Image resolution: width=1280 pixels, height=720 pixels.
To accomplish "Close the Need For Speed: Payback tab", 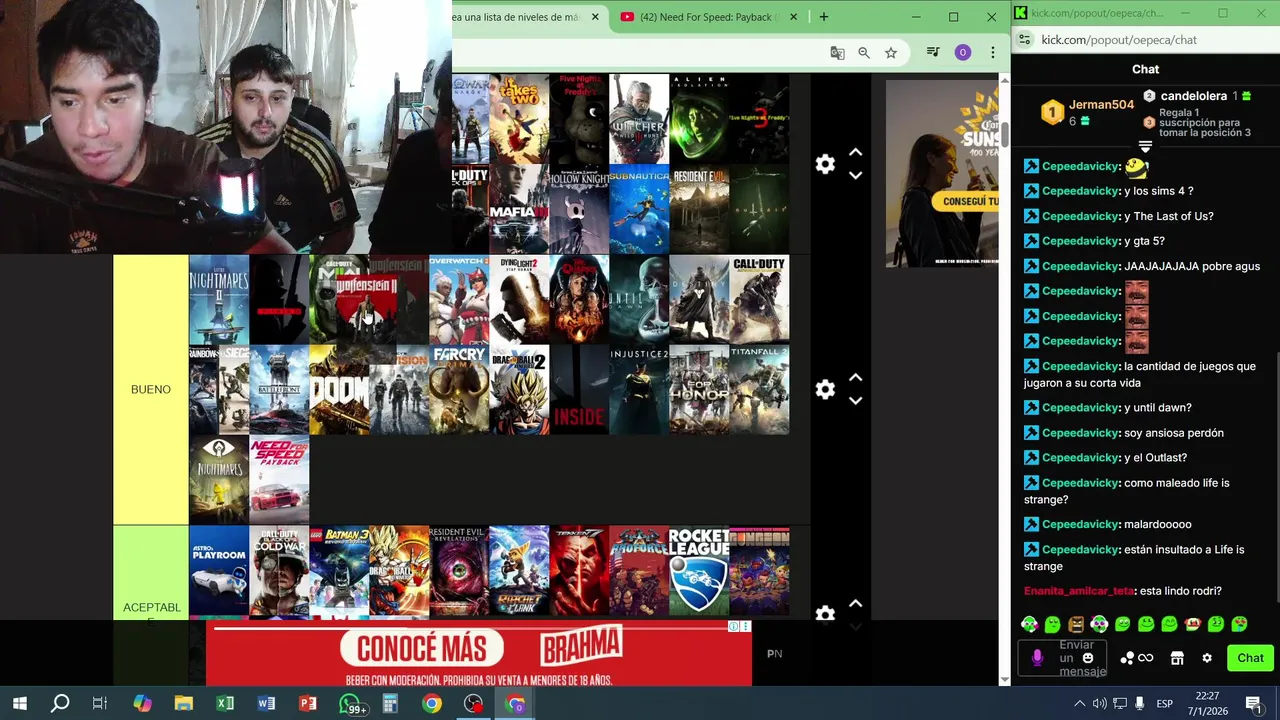I will [x=794, y=17].
